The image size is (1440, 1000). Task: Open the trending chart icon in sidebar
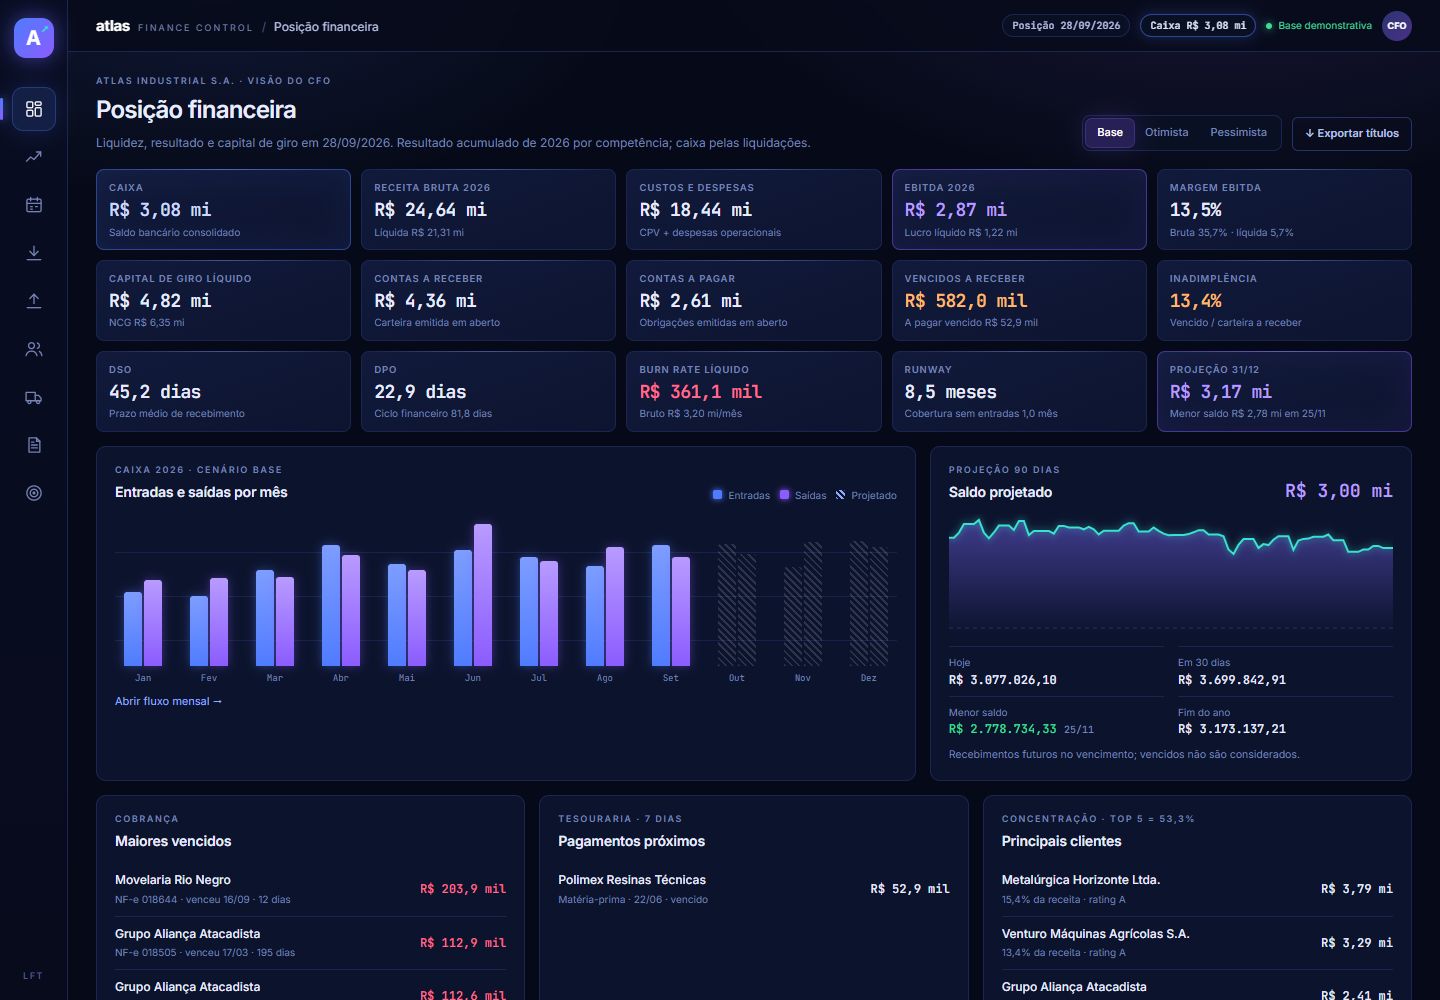pos(34,157)
